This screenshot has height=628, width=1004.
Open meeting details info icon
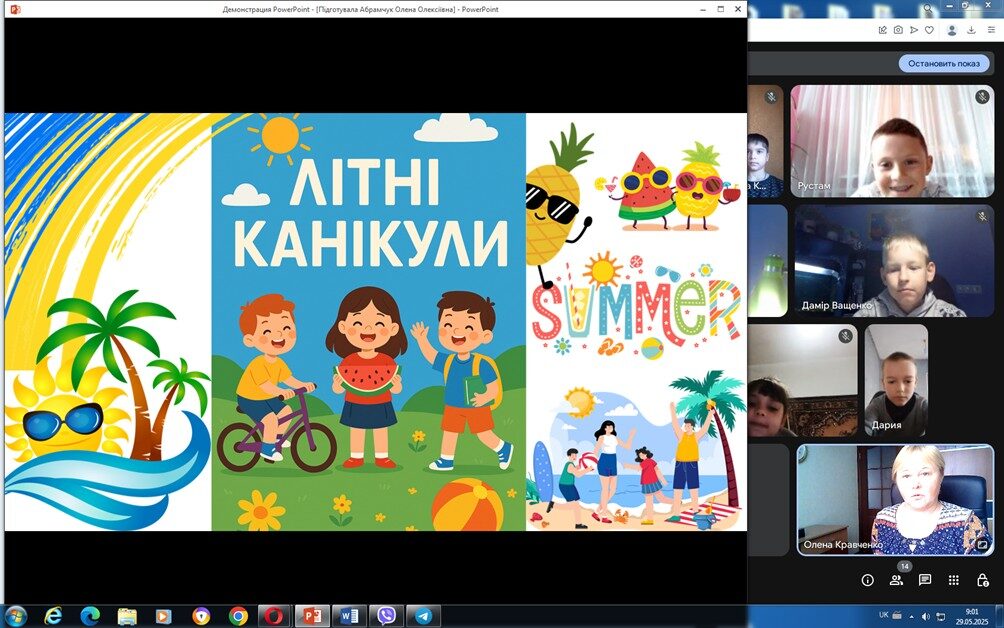868,580
